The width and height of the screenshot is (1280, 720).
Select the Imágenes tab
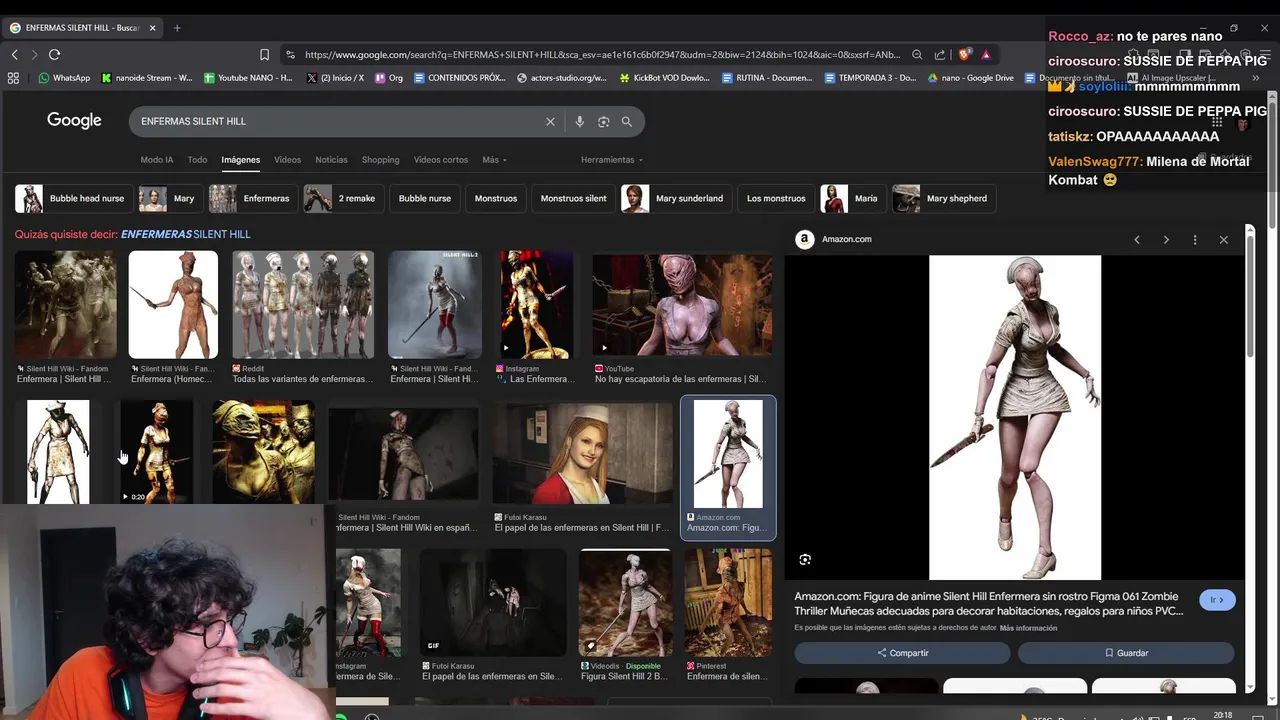(x=241, y=160)
